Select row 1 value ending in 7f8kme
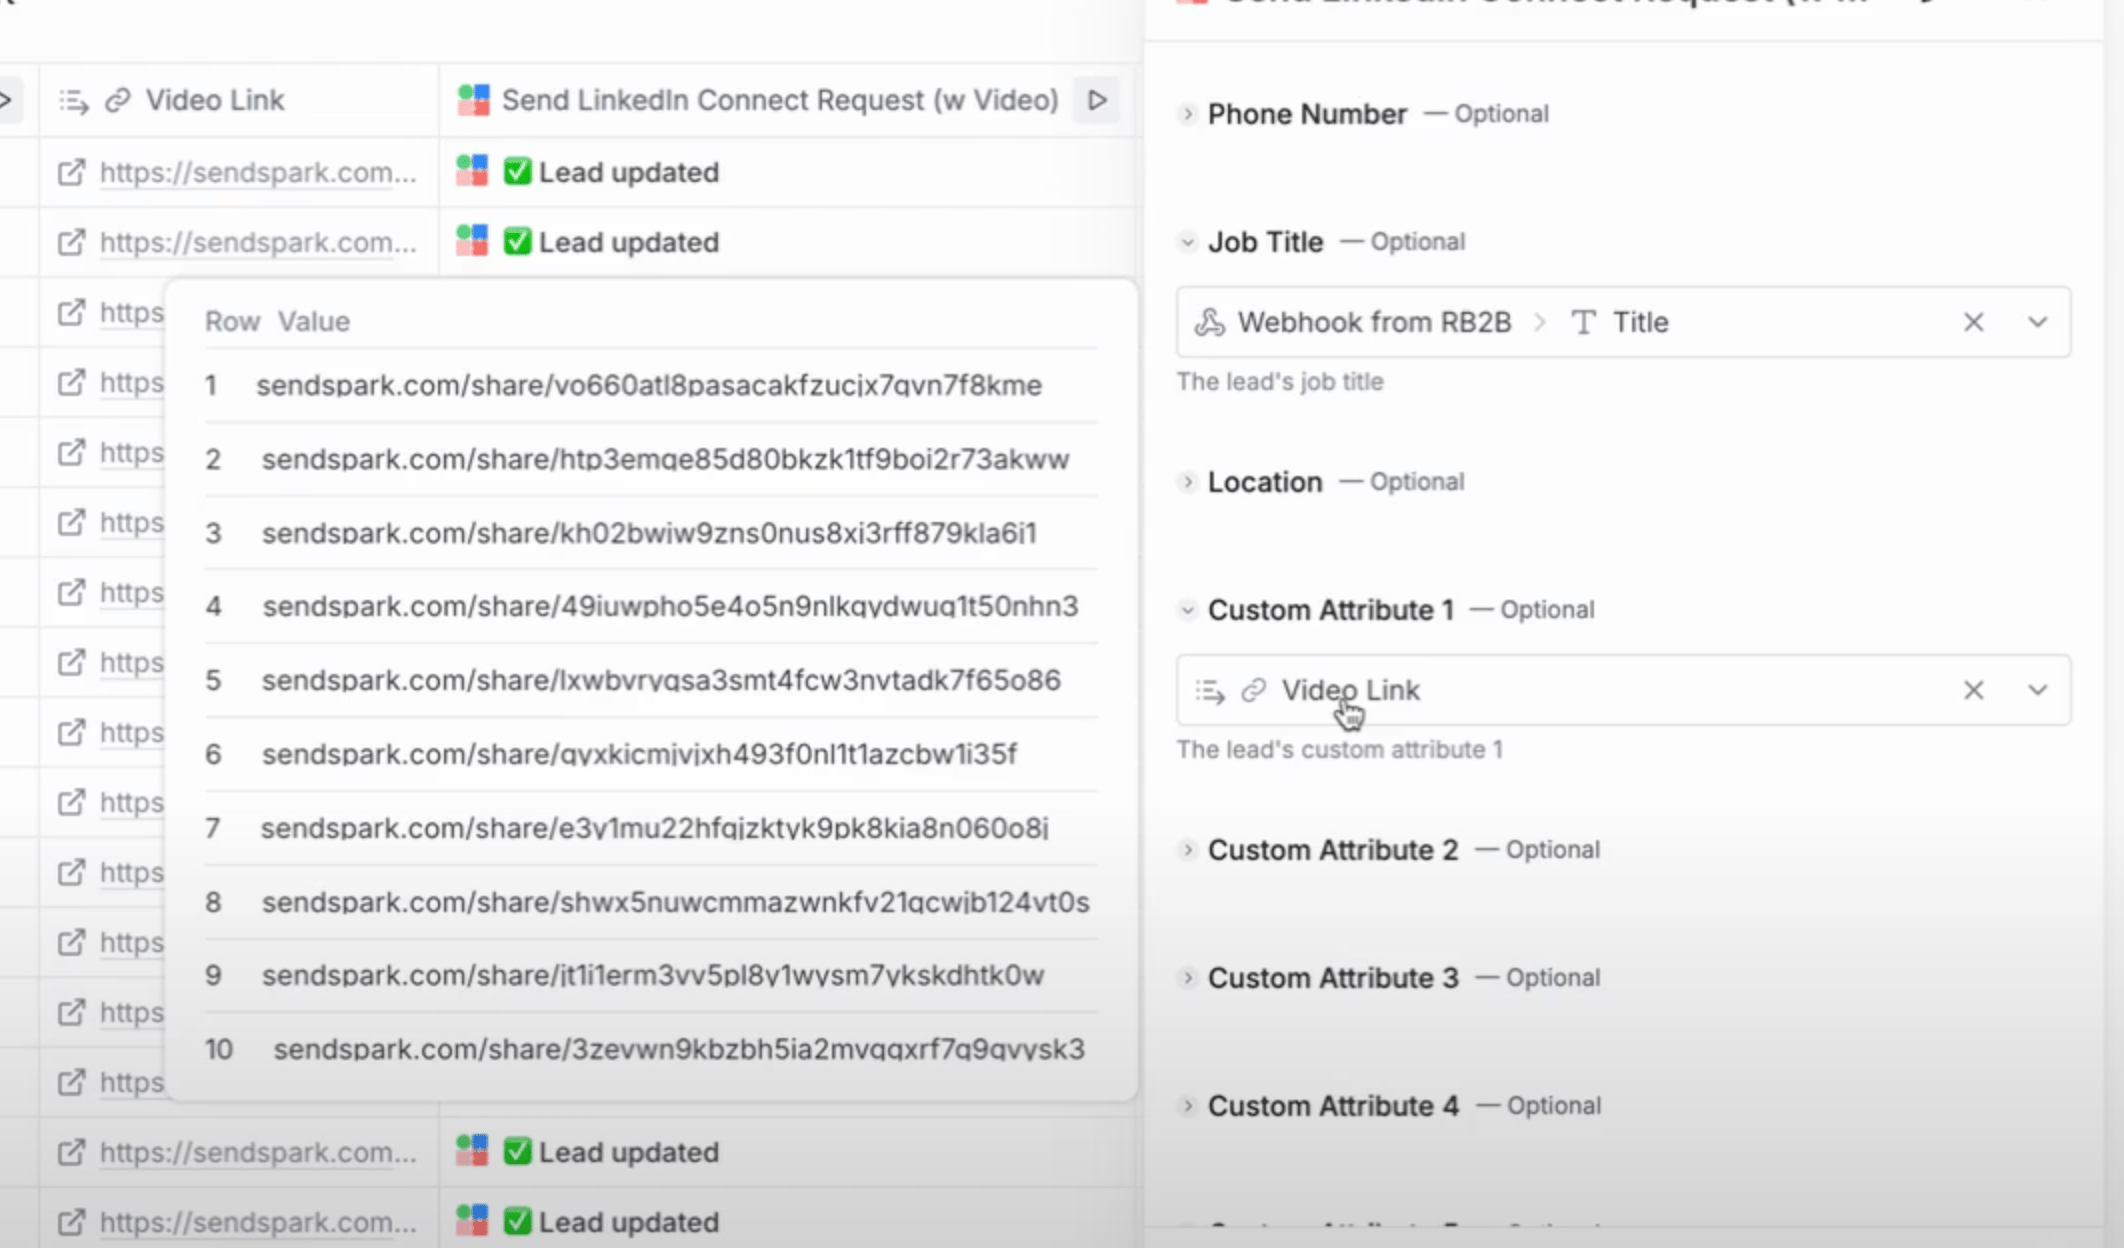The height and width of the screenshot is (1248, 2124). click(x=649, y=385)
